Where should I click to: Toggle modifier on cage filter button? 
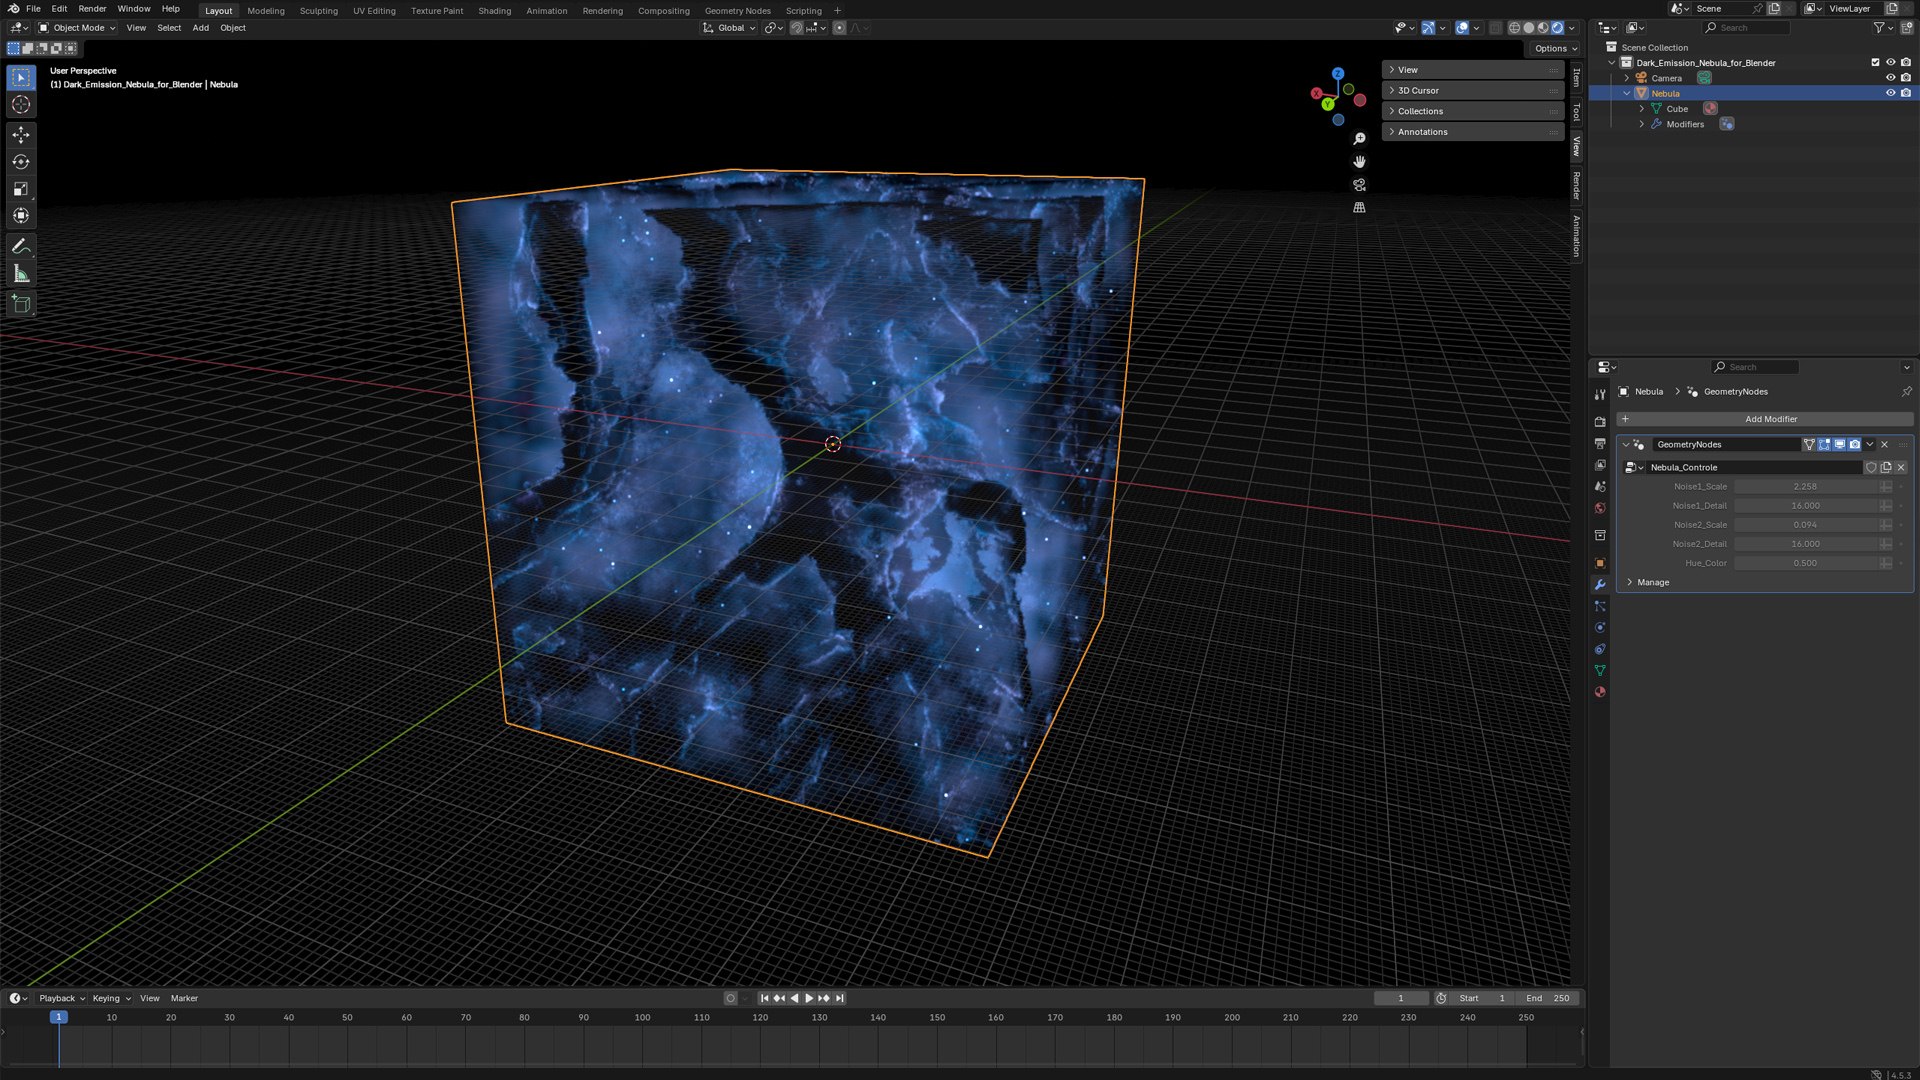coord(1809,445)
